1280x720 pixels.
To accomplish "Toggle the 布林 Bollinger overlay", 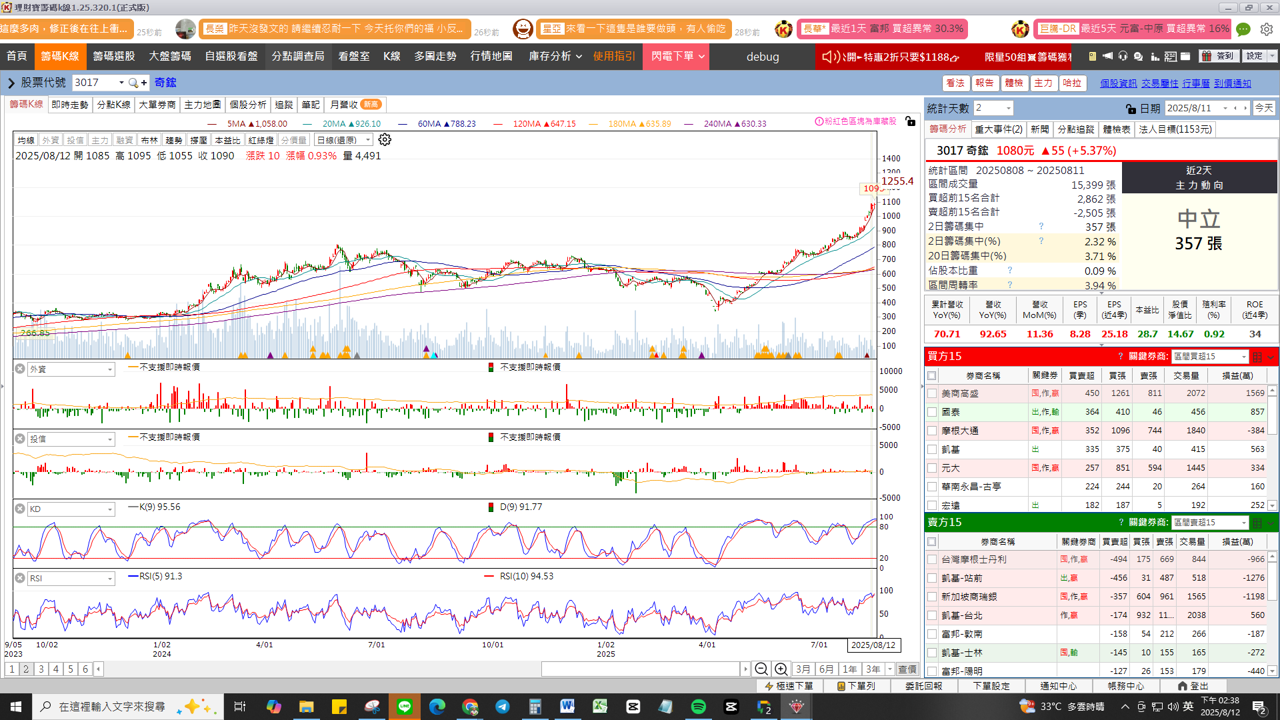I will tap(149, 141).
